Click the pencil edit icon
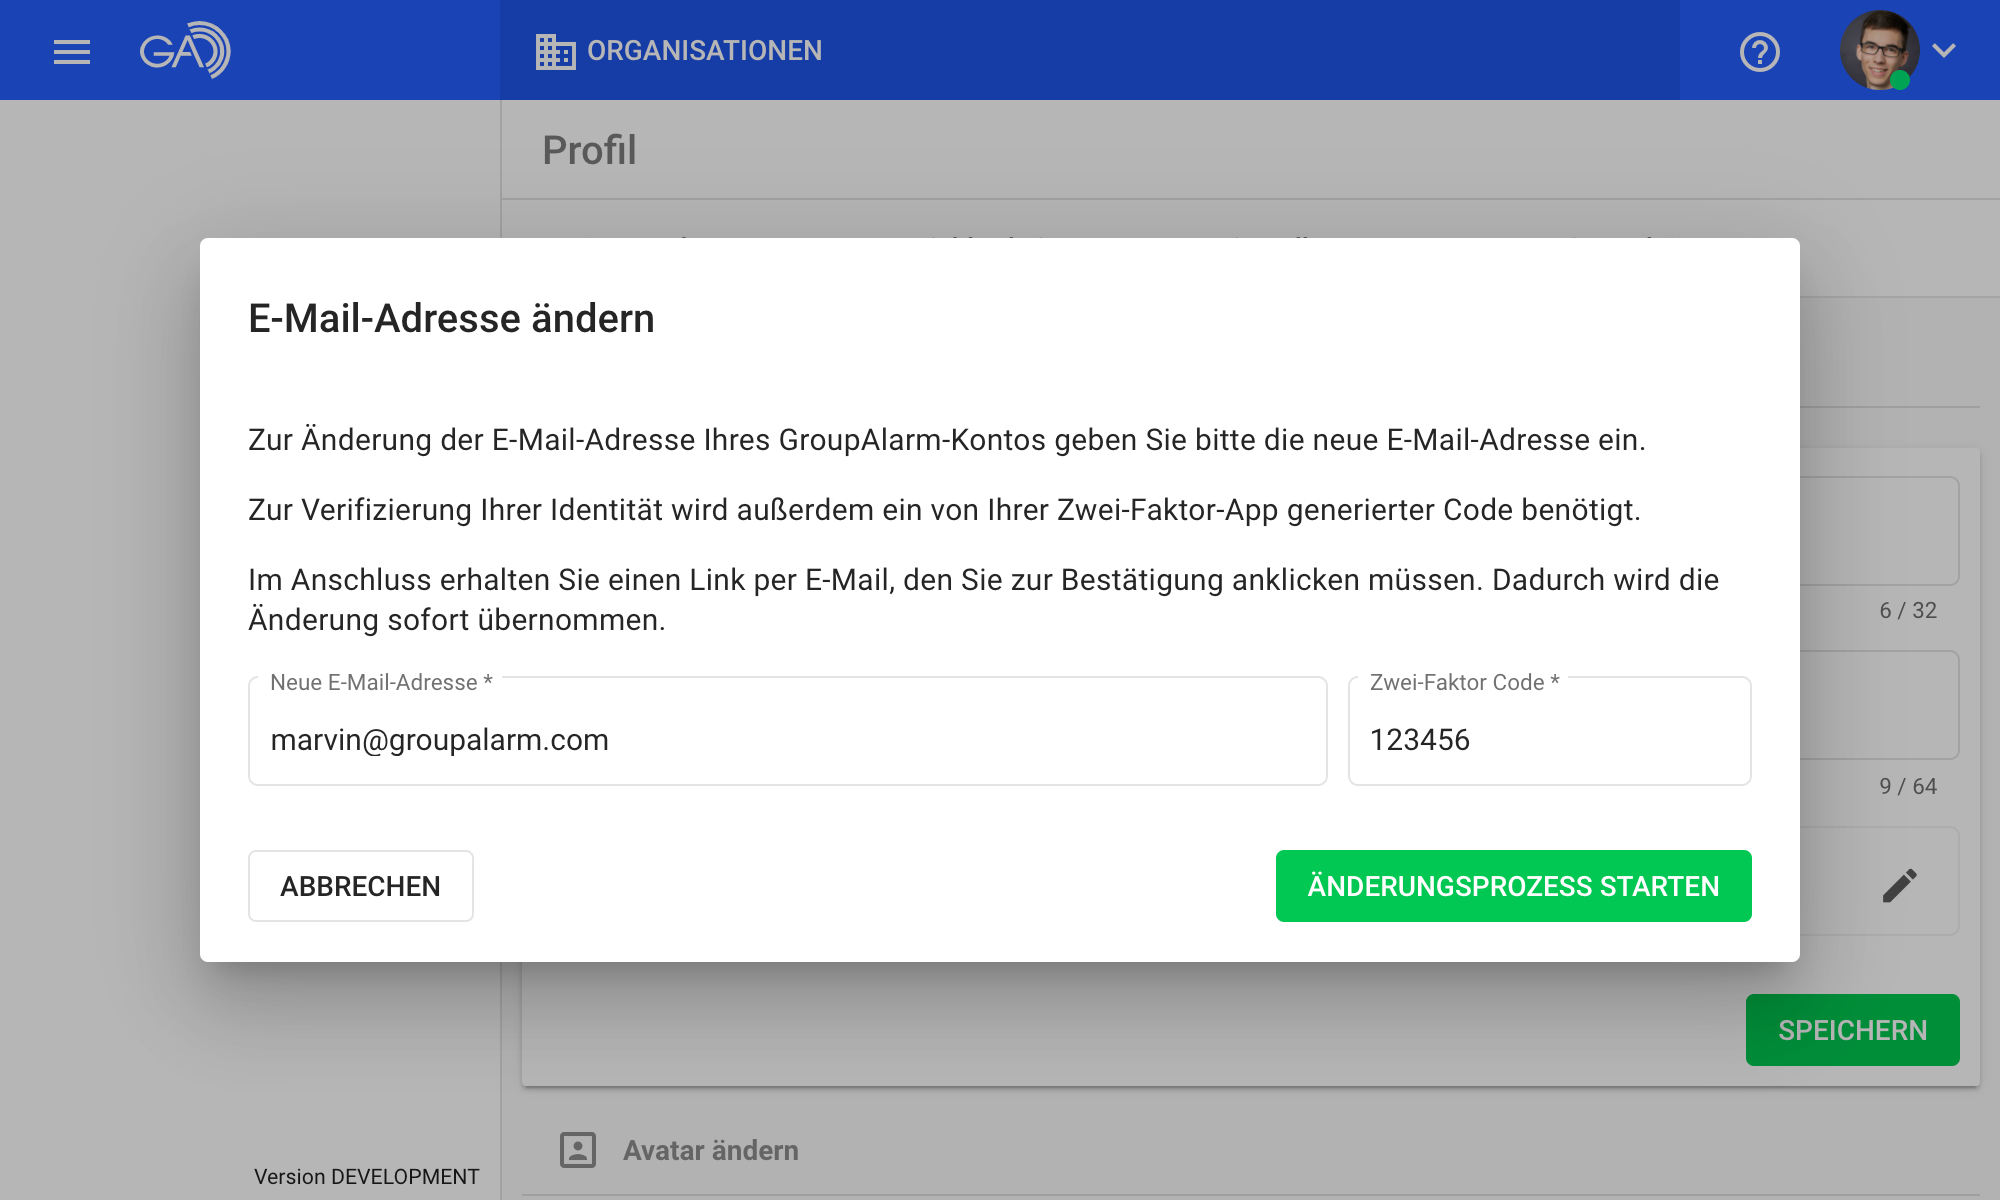2000x1200 pixels. click(1899, 885)
